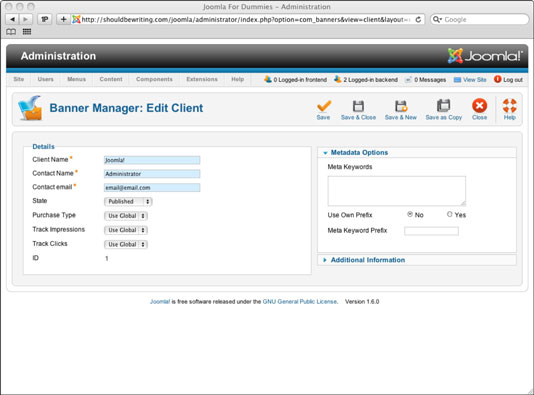The height and width of the screenshot is (395, 534).
Task: Click the Joomla! logo in header
Action: pyautogui.click(x=485, y=56)
